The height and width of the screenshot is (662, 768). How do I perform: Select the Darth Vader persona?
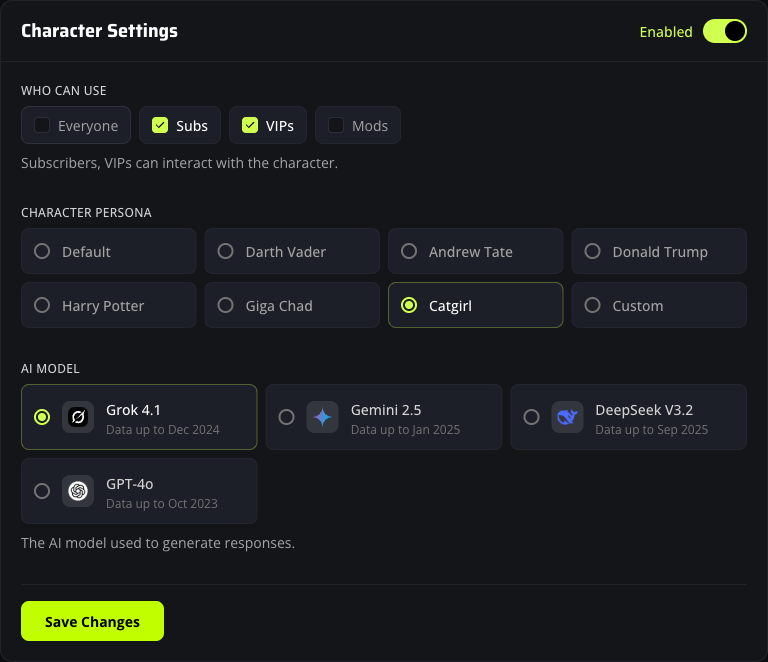tap(292, 251)
